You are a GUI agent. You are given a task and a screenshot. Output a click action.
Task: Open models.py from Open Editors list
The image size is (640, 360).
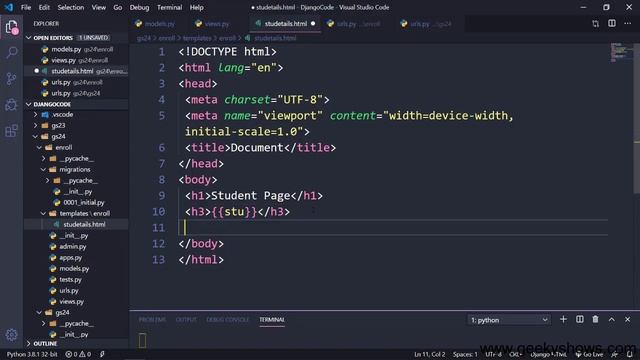(x=77, y=49)
